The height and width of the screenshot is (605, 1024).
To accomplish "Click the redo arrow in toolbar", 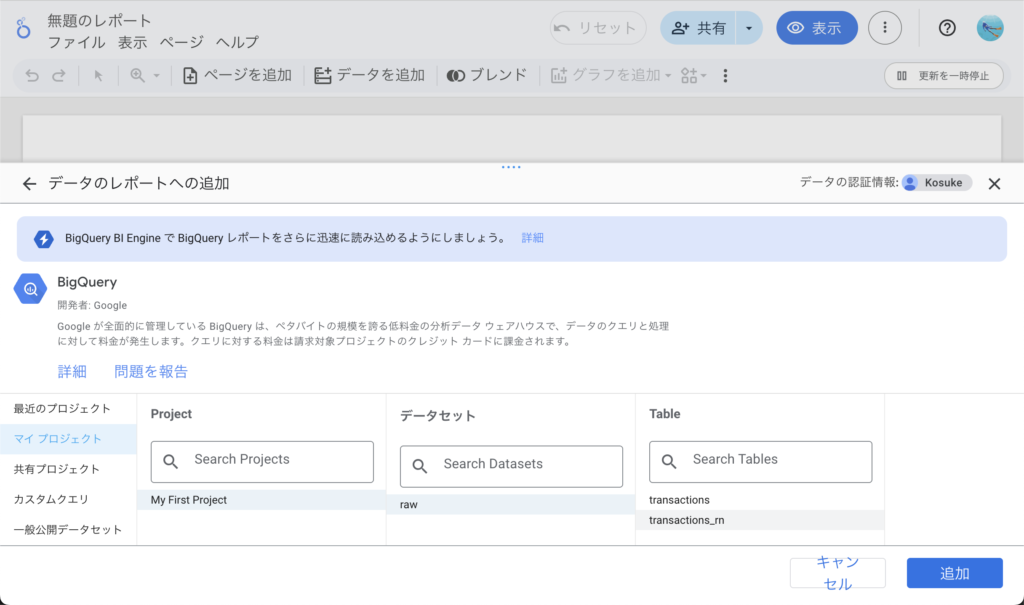I will click(x=59, y=76).
